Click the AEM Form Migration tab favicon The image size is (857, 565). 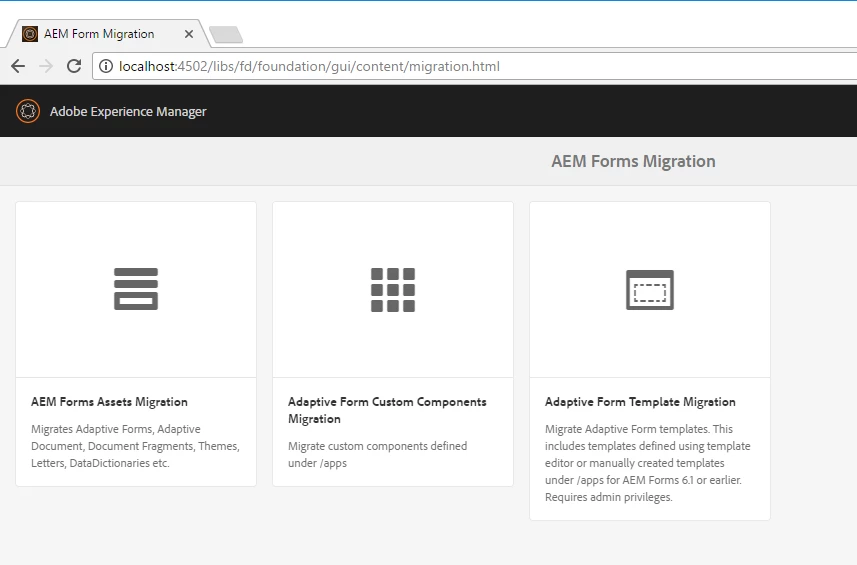[x=30, y=34]
